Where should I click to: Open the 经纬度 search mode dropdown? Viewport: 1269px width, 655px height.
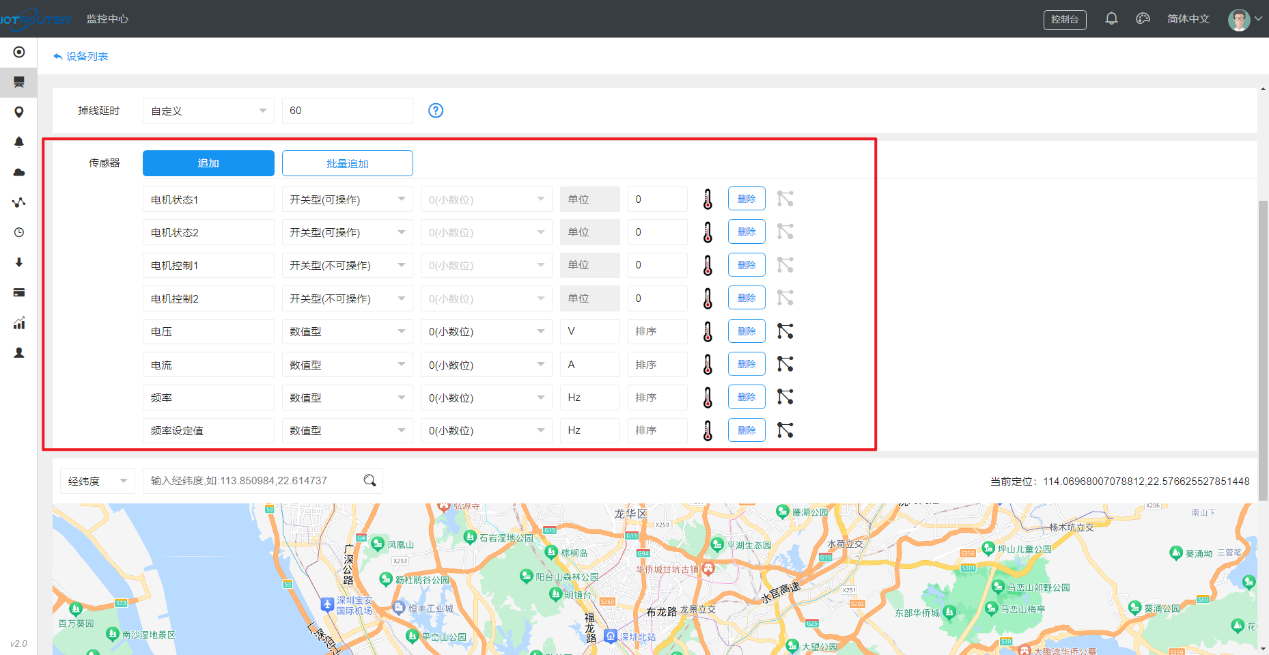click(x=97, y=481)
